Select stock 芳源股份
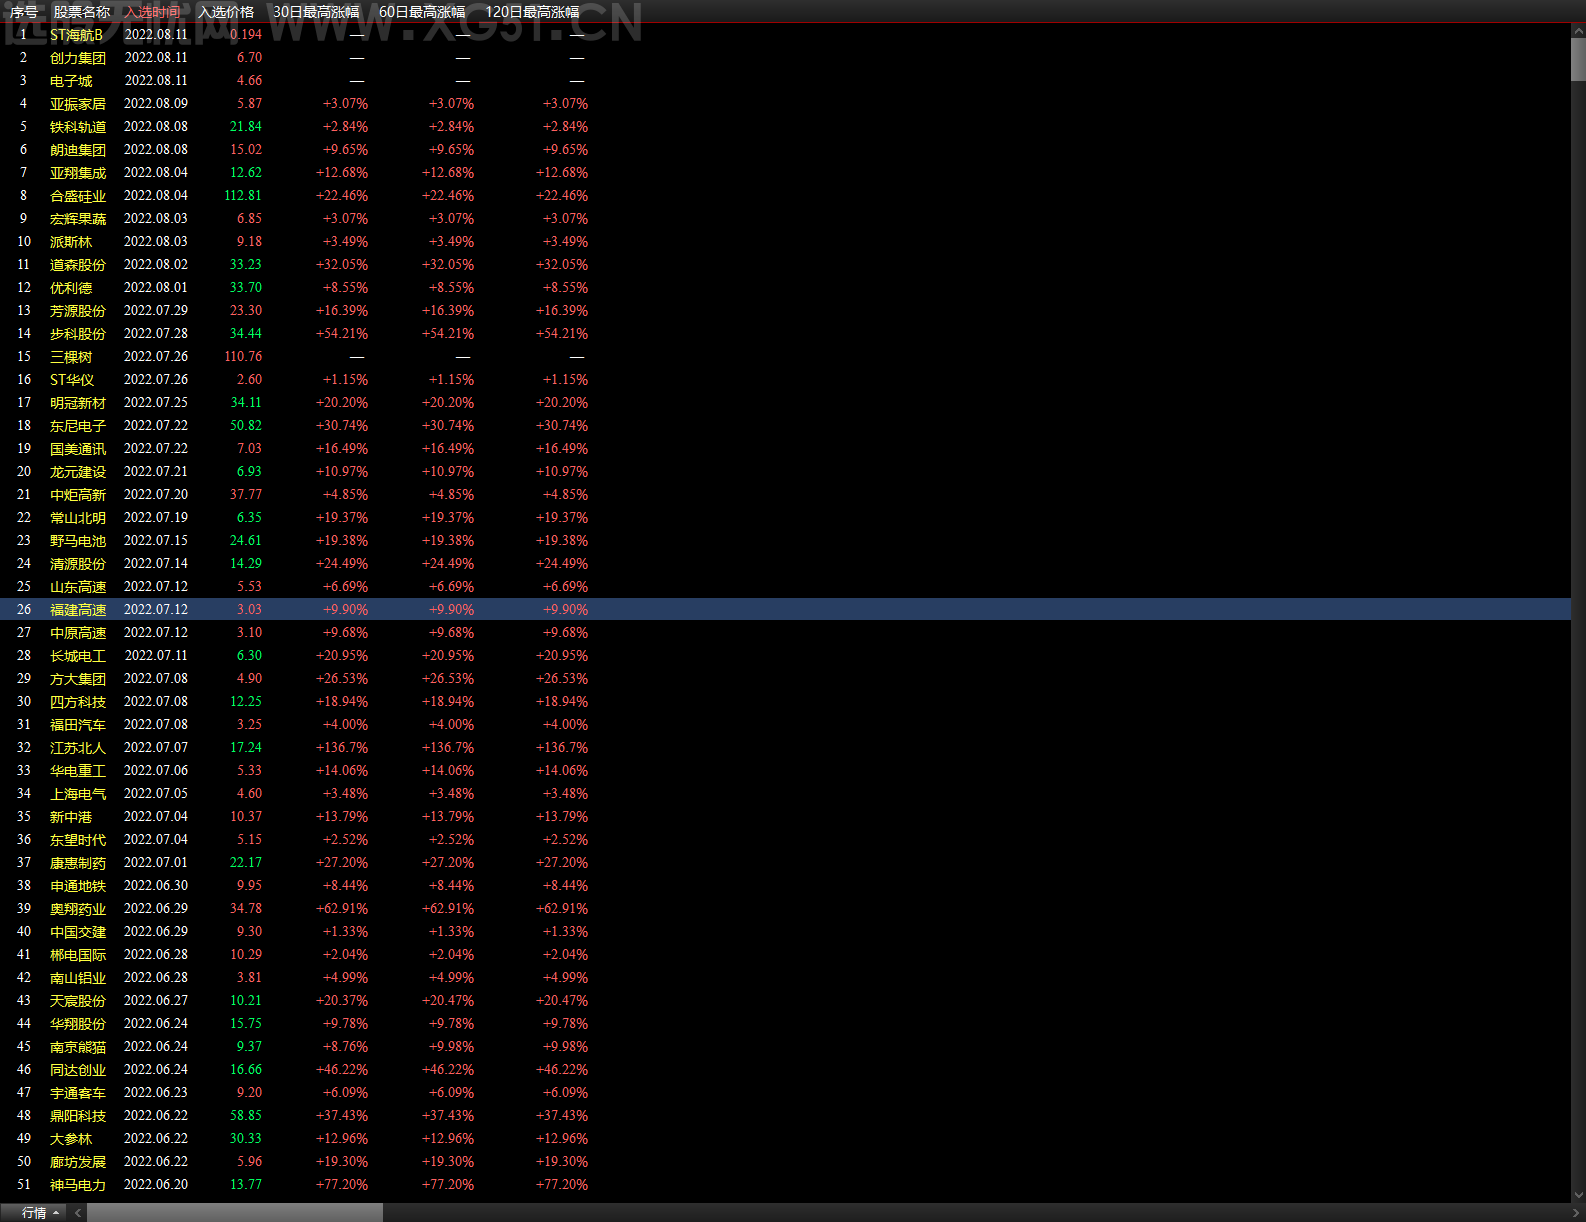Screen dimensions: 1586x1222 click(x=78, y=311)
